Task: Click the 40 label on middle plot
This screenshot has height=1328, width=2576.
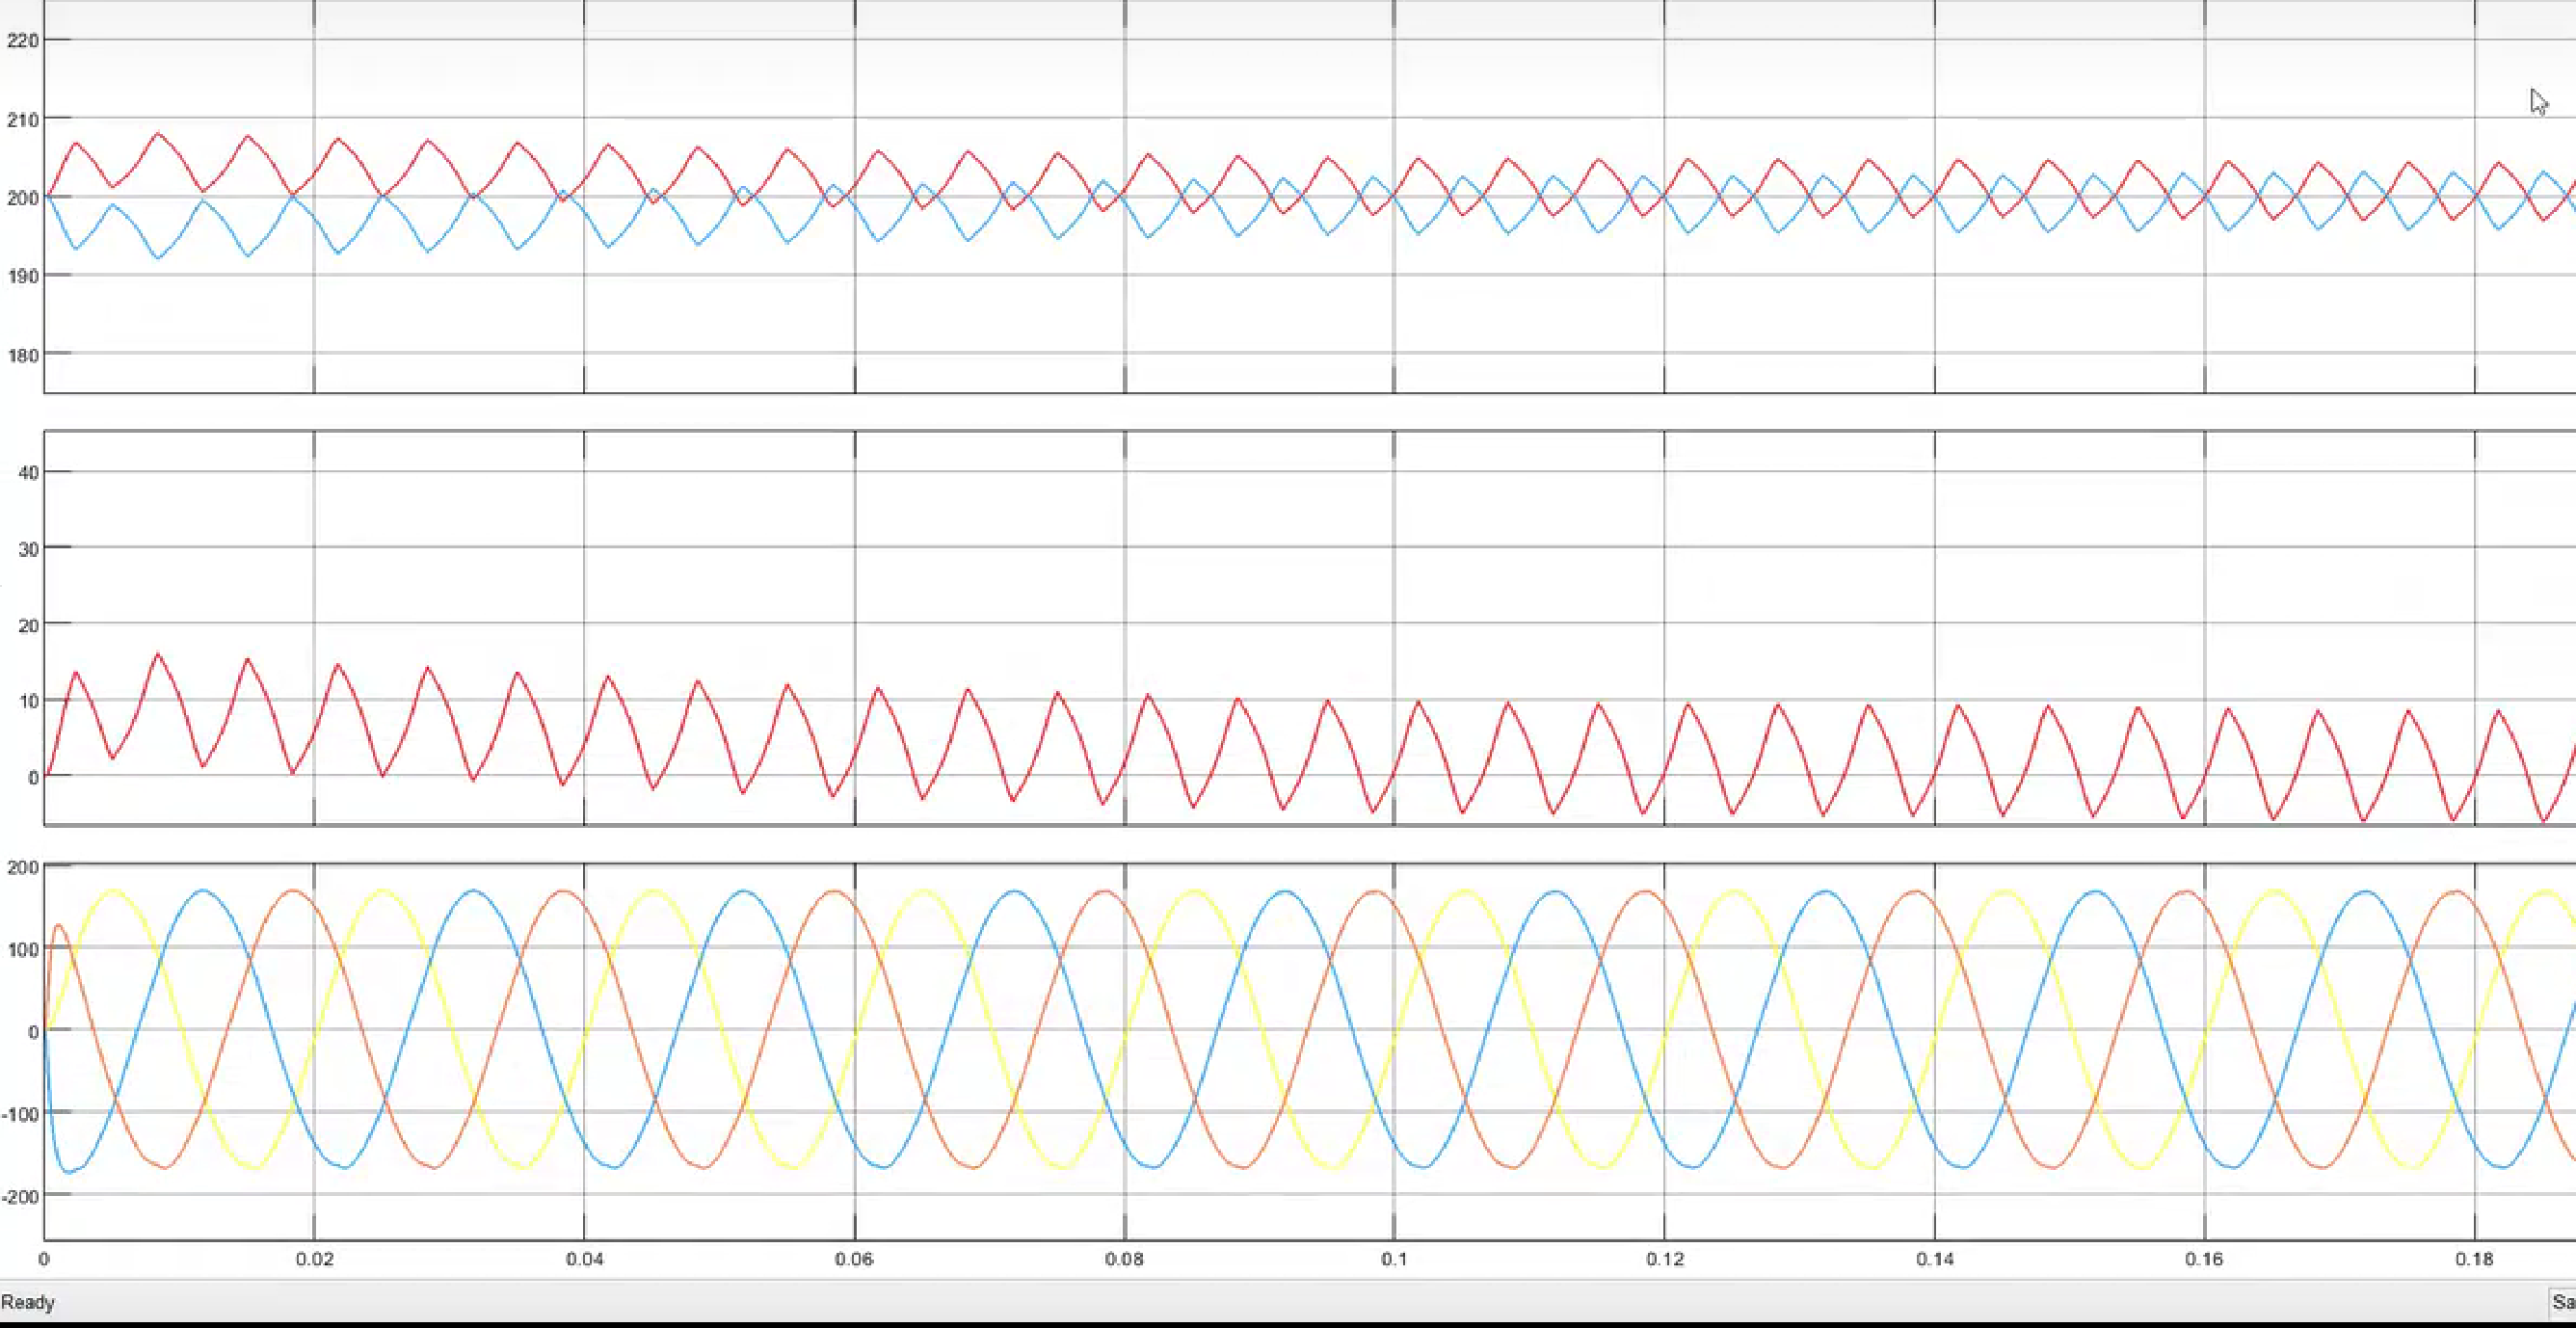Action: click(28, 472)
